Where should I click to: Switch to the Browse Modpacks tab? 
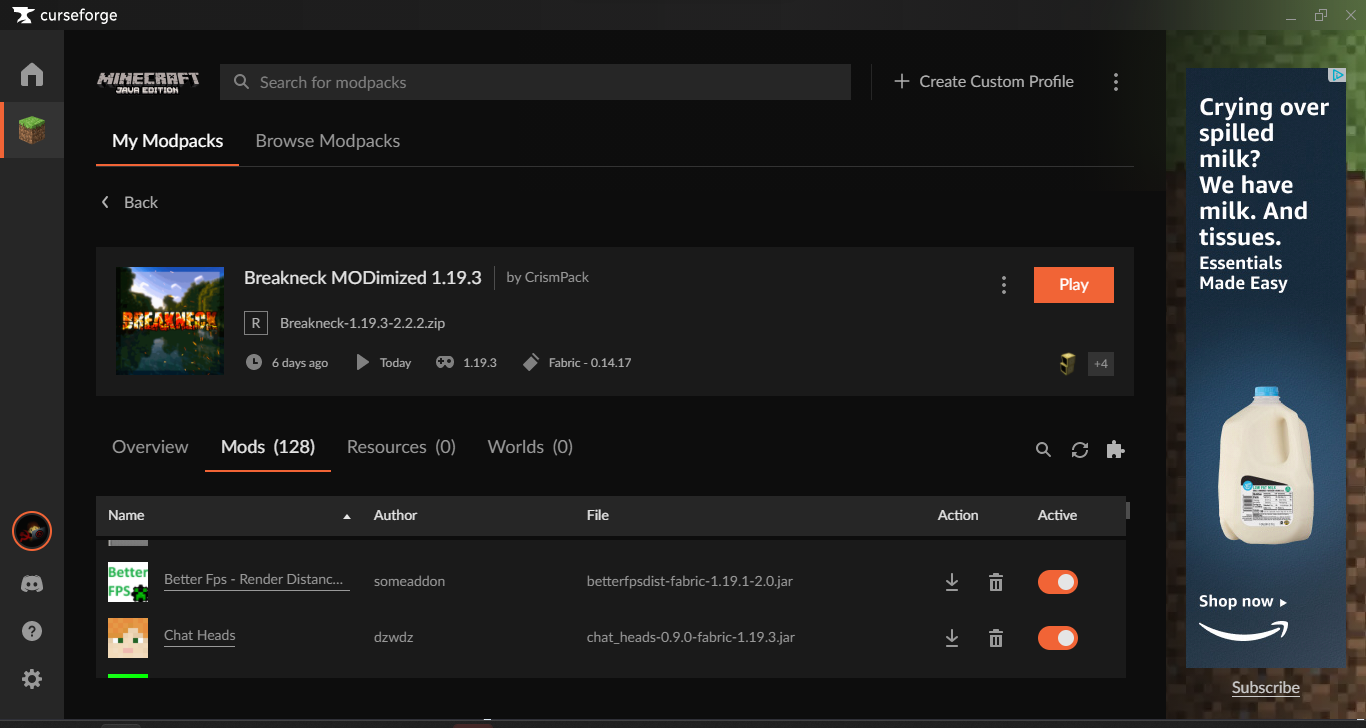(328, 141)
